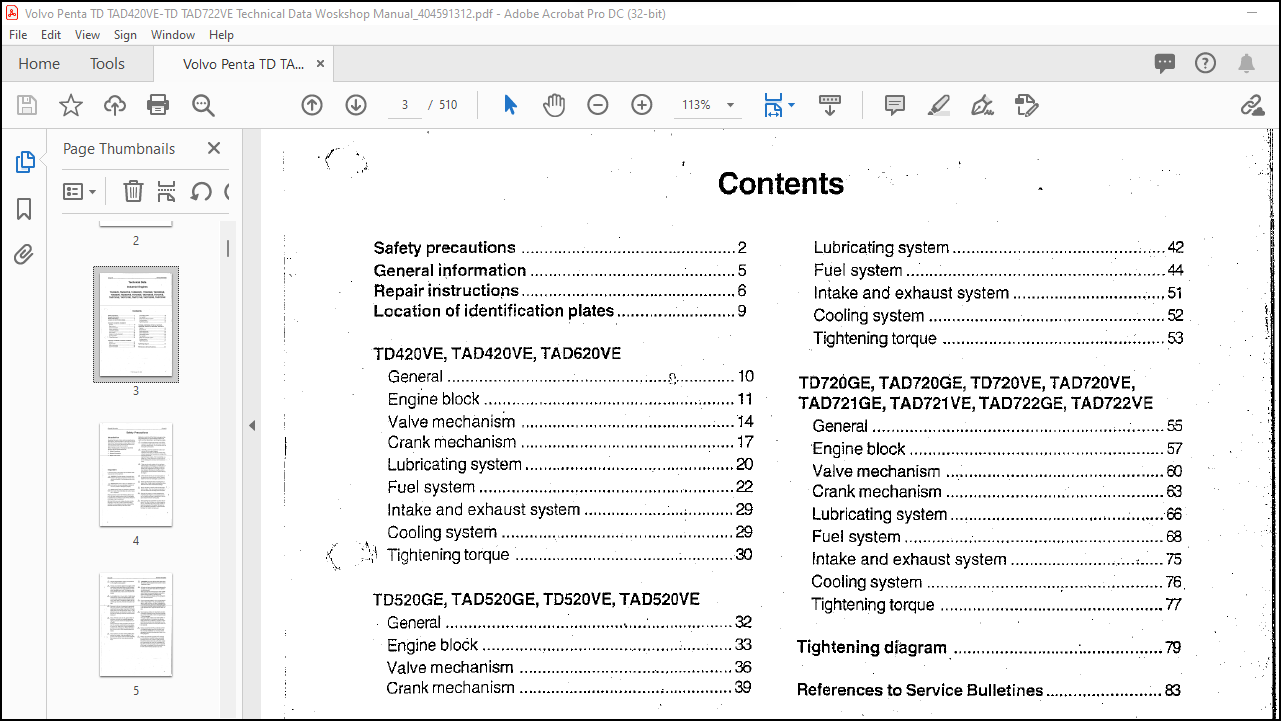Image resolution: width=1281 pixels, height=721 pixels.
Task: Click the Intake and exhaust system 51 entry
Action: (x=998, y=293)
